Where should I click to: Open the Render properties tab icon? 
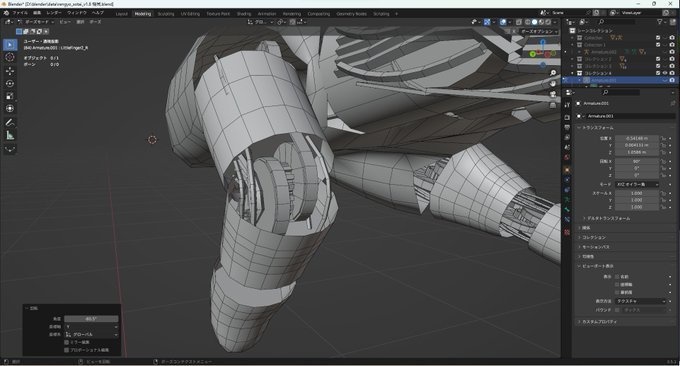coord(567,118)
